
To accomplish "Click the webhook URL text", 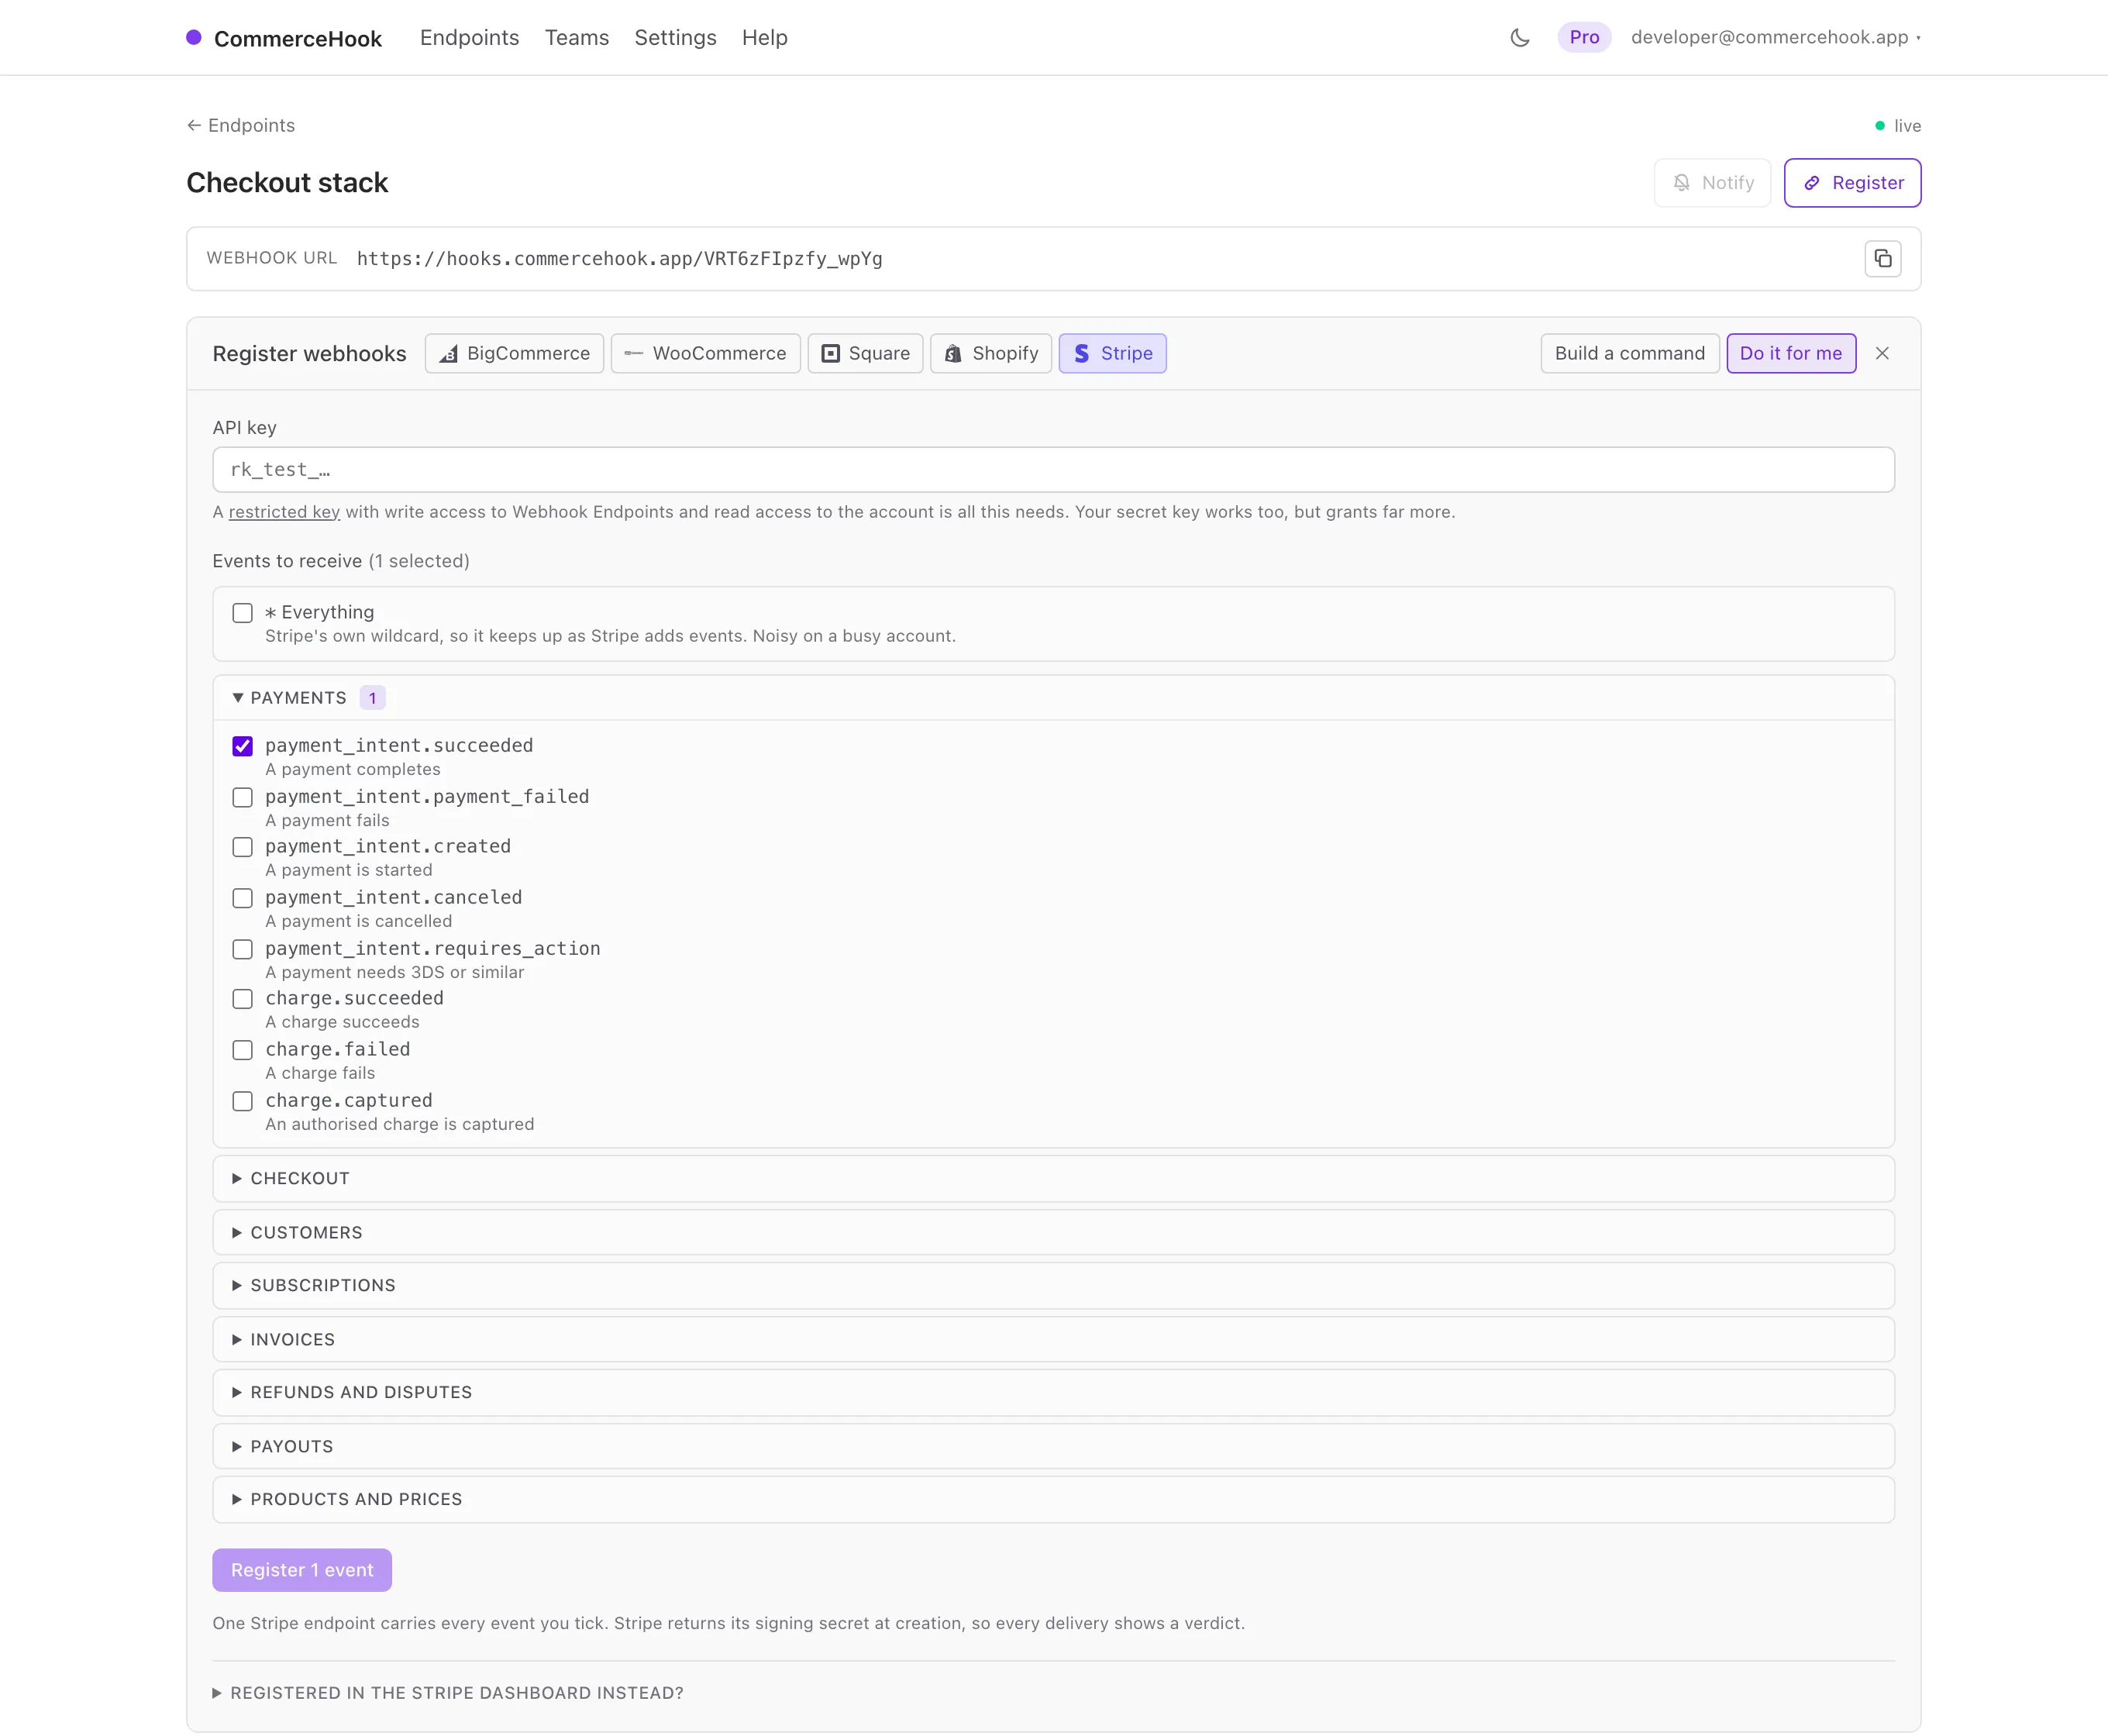I will point(619,259).
